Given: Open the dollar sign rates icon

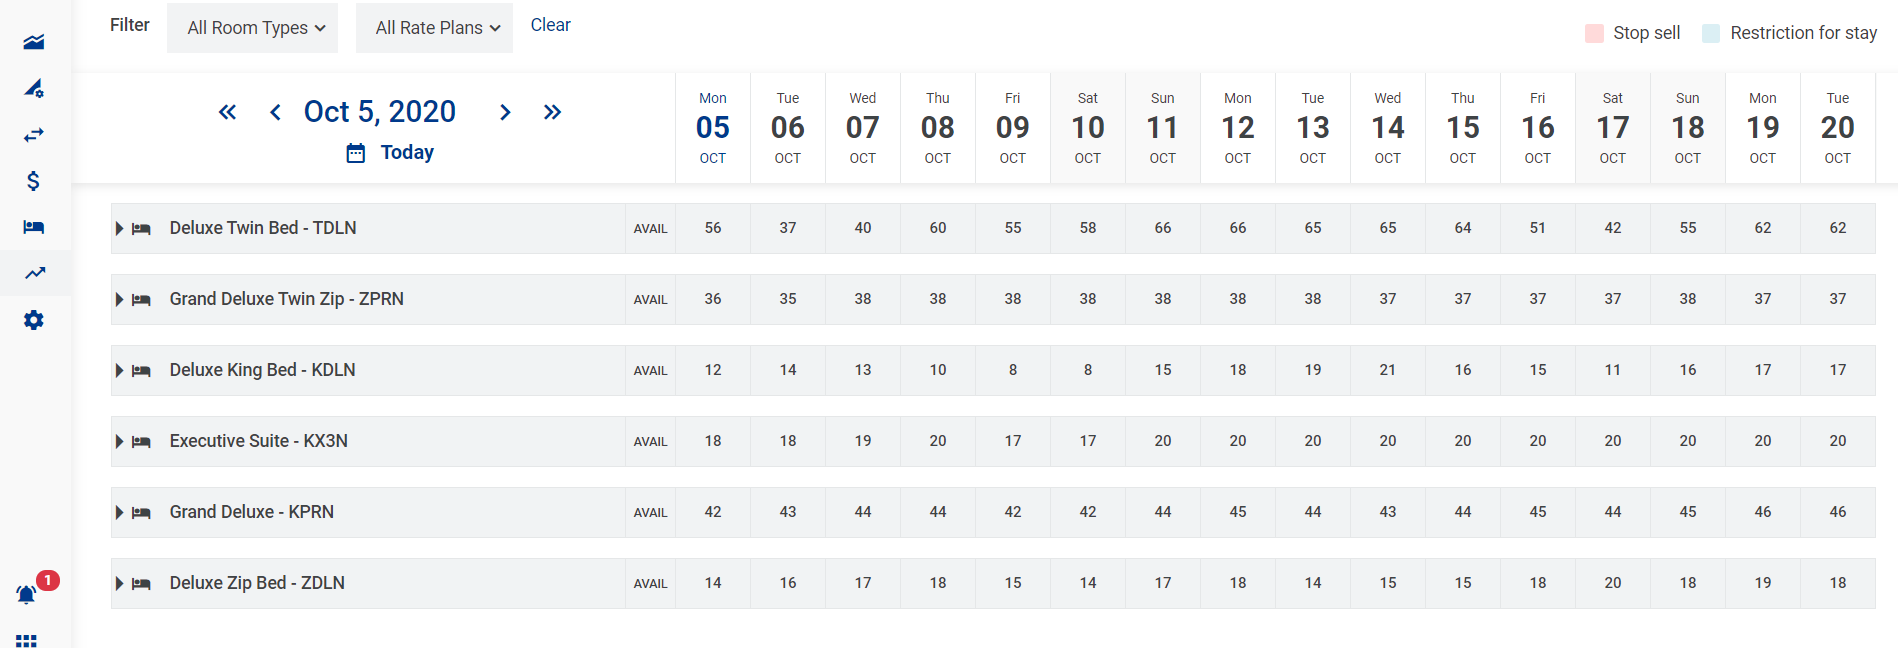Looking at the screenshot, I should pyautogui.click(x=34, y=181).
